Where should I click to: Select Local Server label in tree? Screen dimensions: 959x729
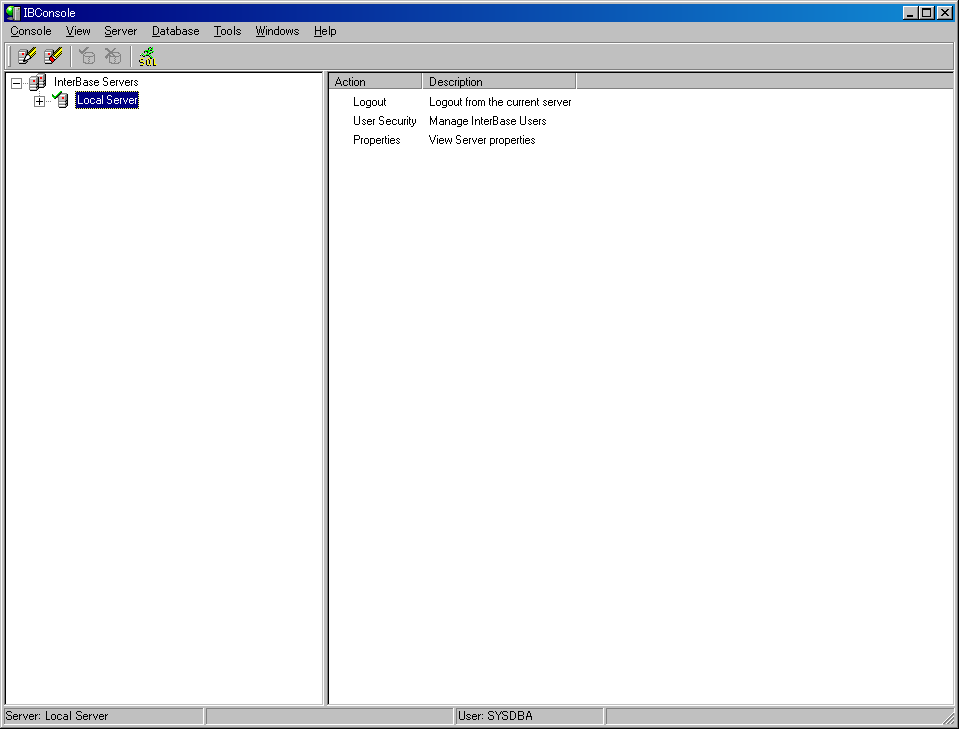[107, 100]
